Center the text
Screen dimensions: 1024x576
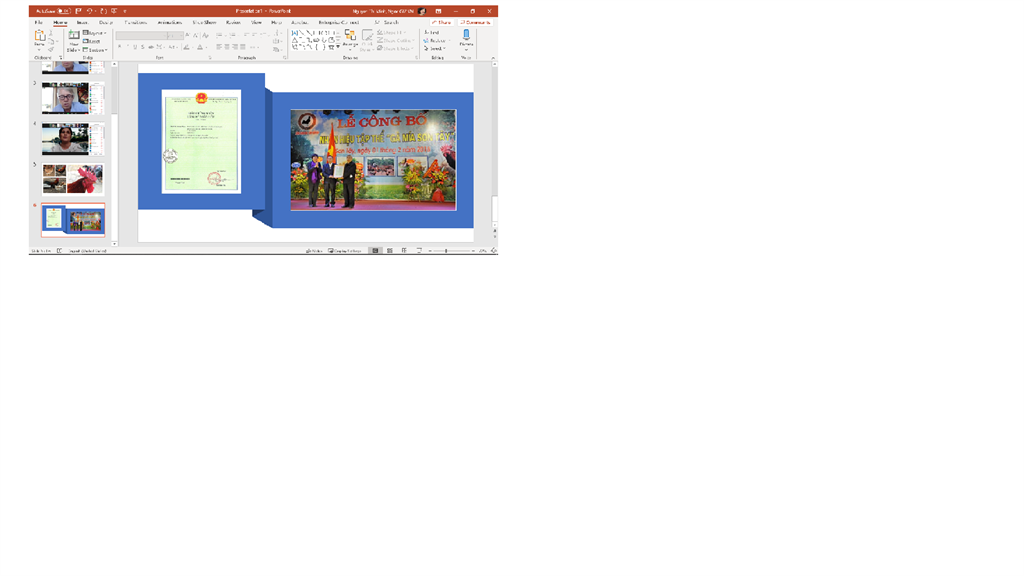coord(227,47)
